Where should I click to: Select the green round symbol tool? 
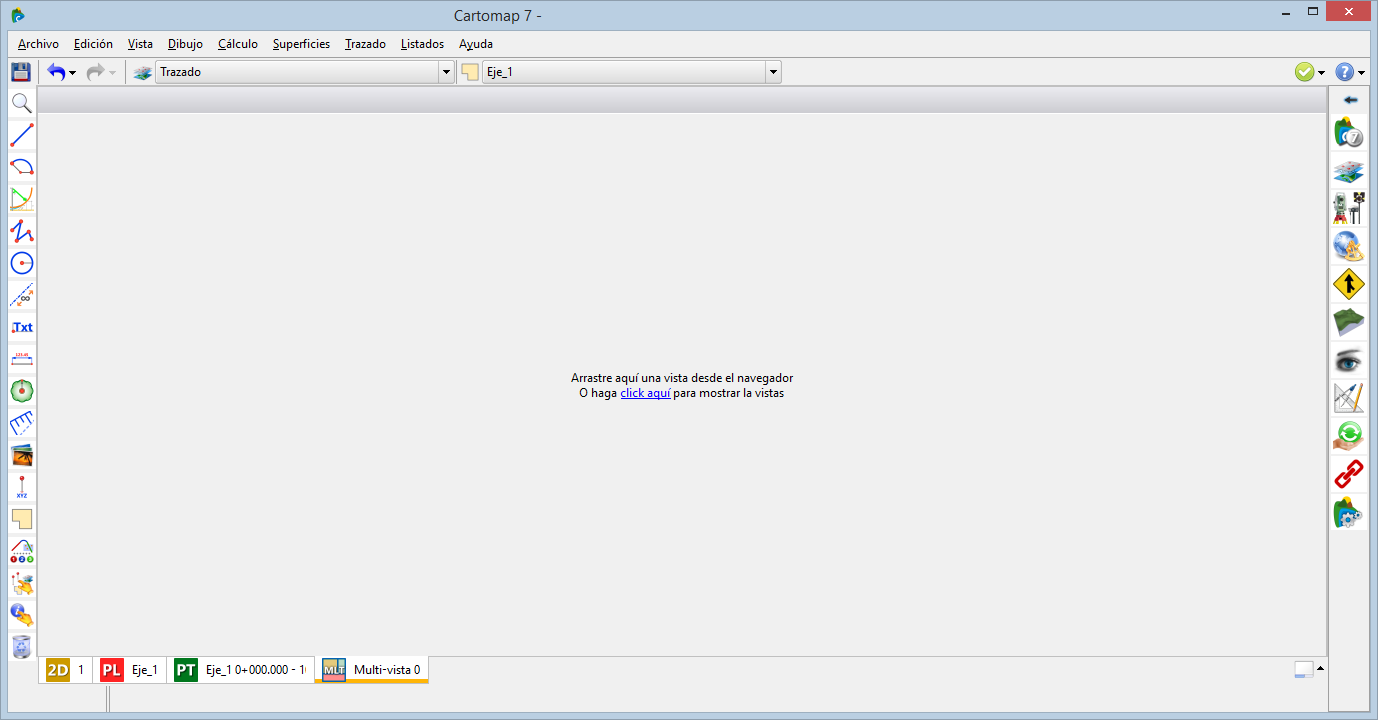coord(21,391)
